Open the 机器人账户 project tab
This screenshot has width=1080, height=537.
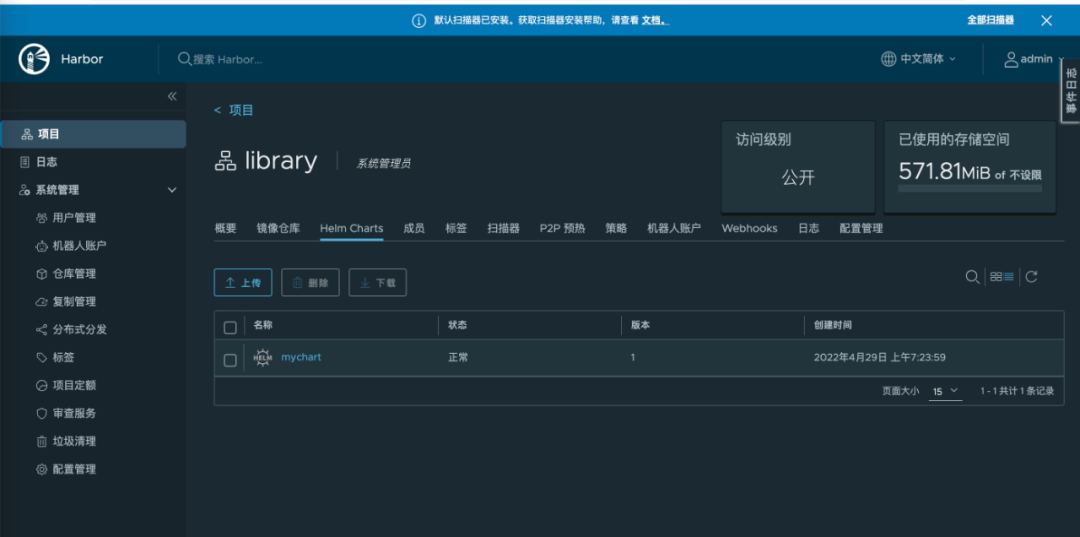tap(674, 229)
